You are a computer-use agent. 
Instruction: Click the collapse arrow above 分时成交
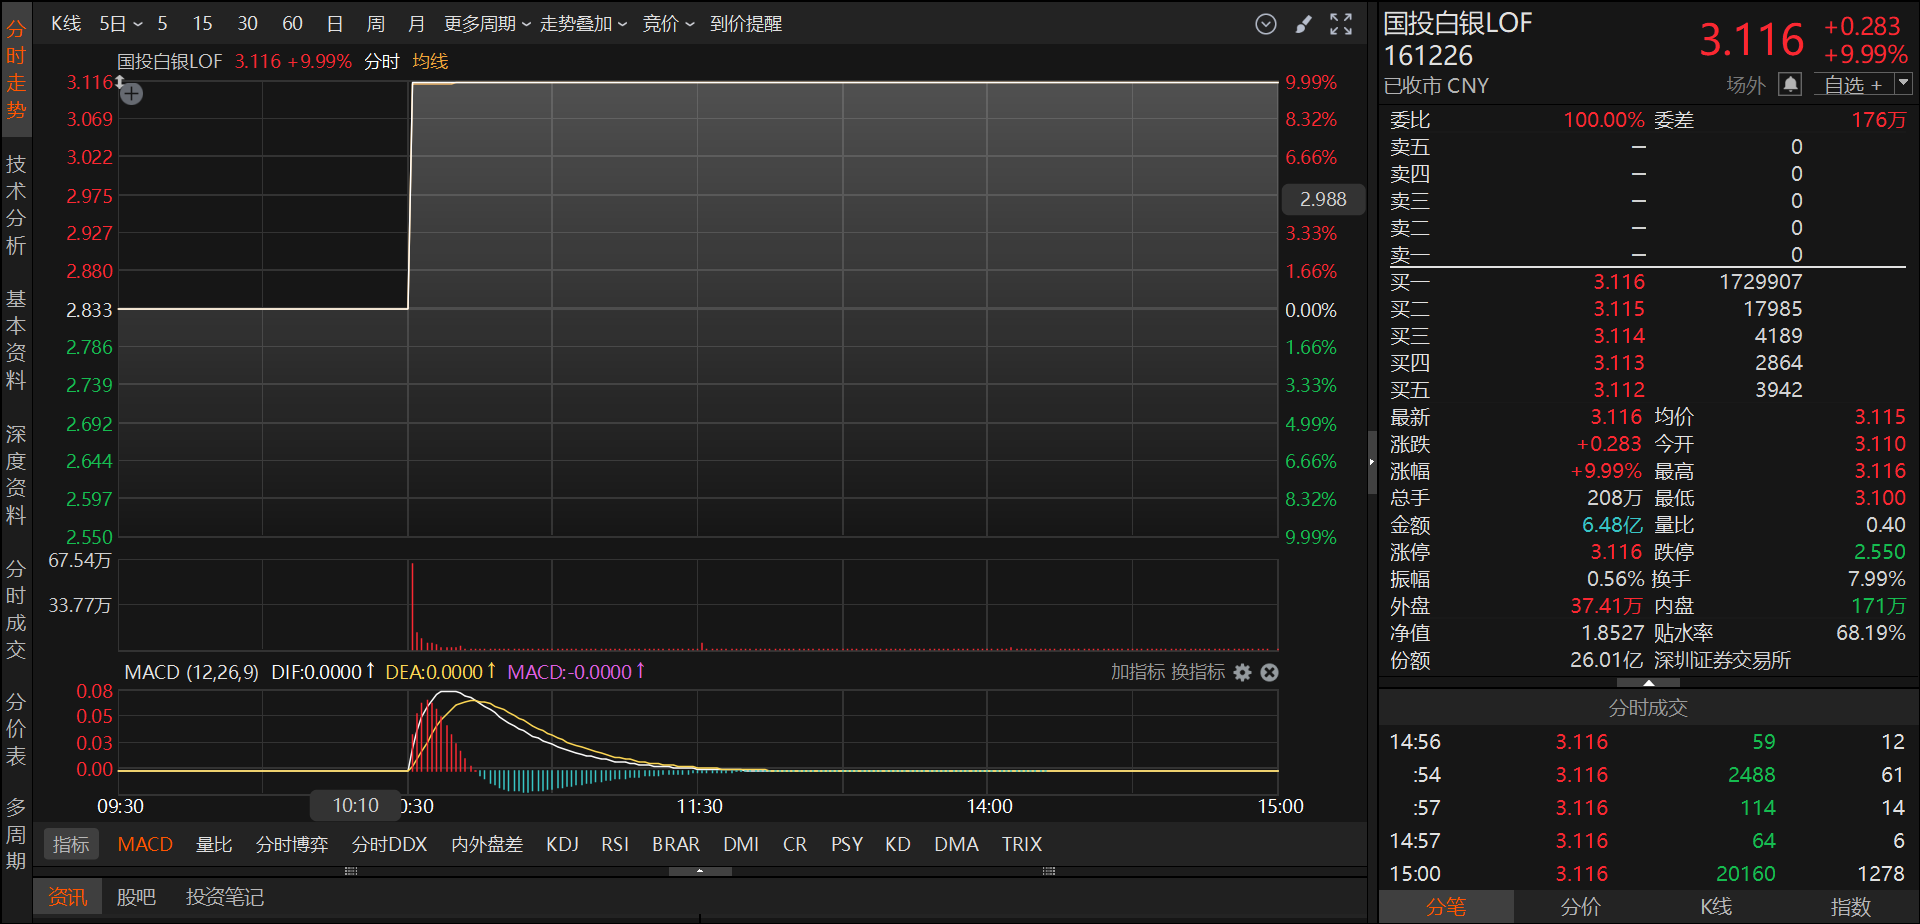point(1648,683)
